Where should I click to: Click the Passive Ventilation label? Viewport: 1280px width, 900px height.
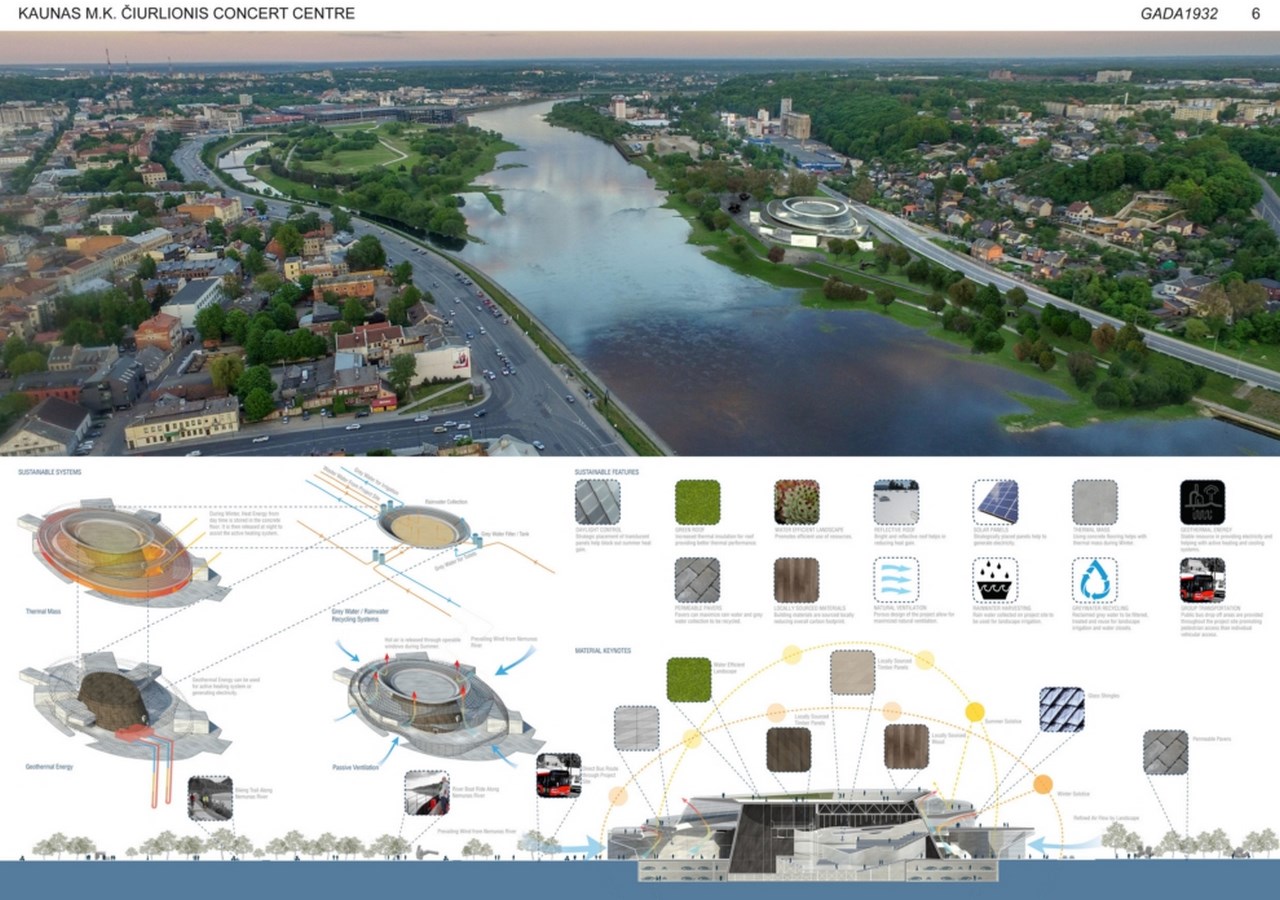(x=355, y=767)
